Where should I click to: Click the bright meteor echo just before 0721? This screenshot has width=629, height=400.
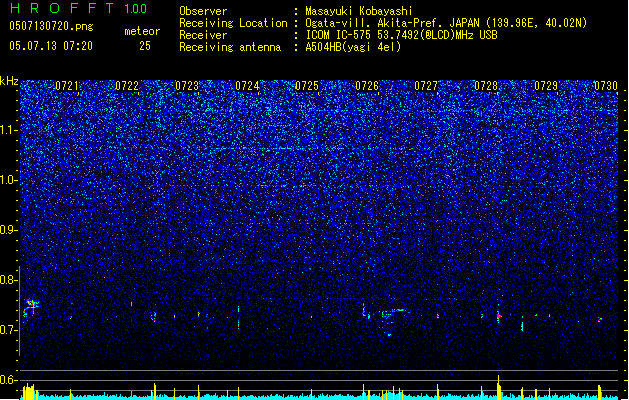pyautogui.click(x=30, y=307)
